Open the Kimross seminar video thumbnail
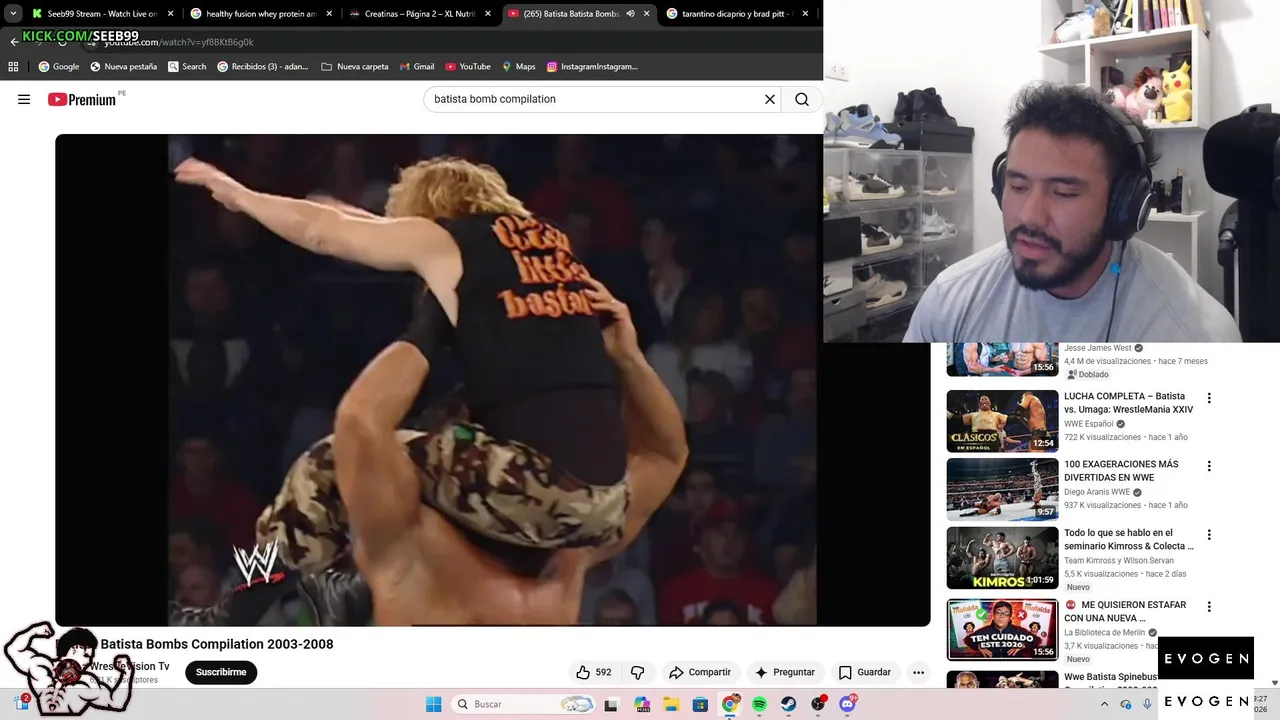 [x=1002, y=558]
